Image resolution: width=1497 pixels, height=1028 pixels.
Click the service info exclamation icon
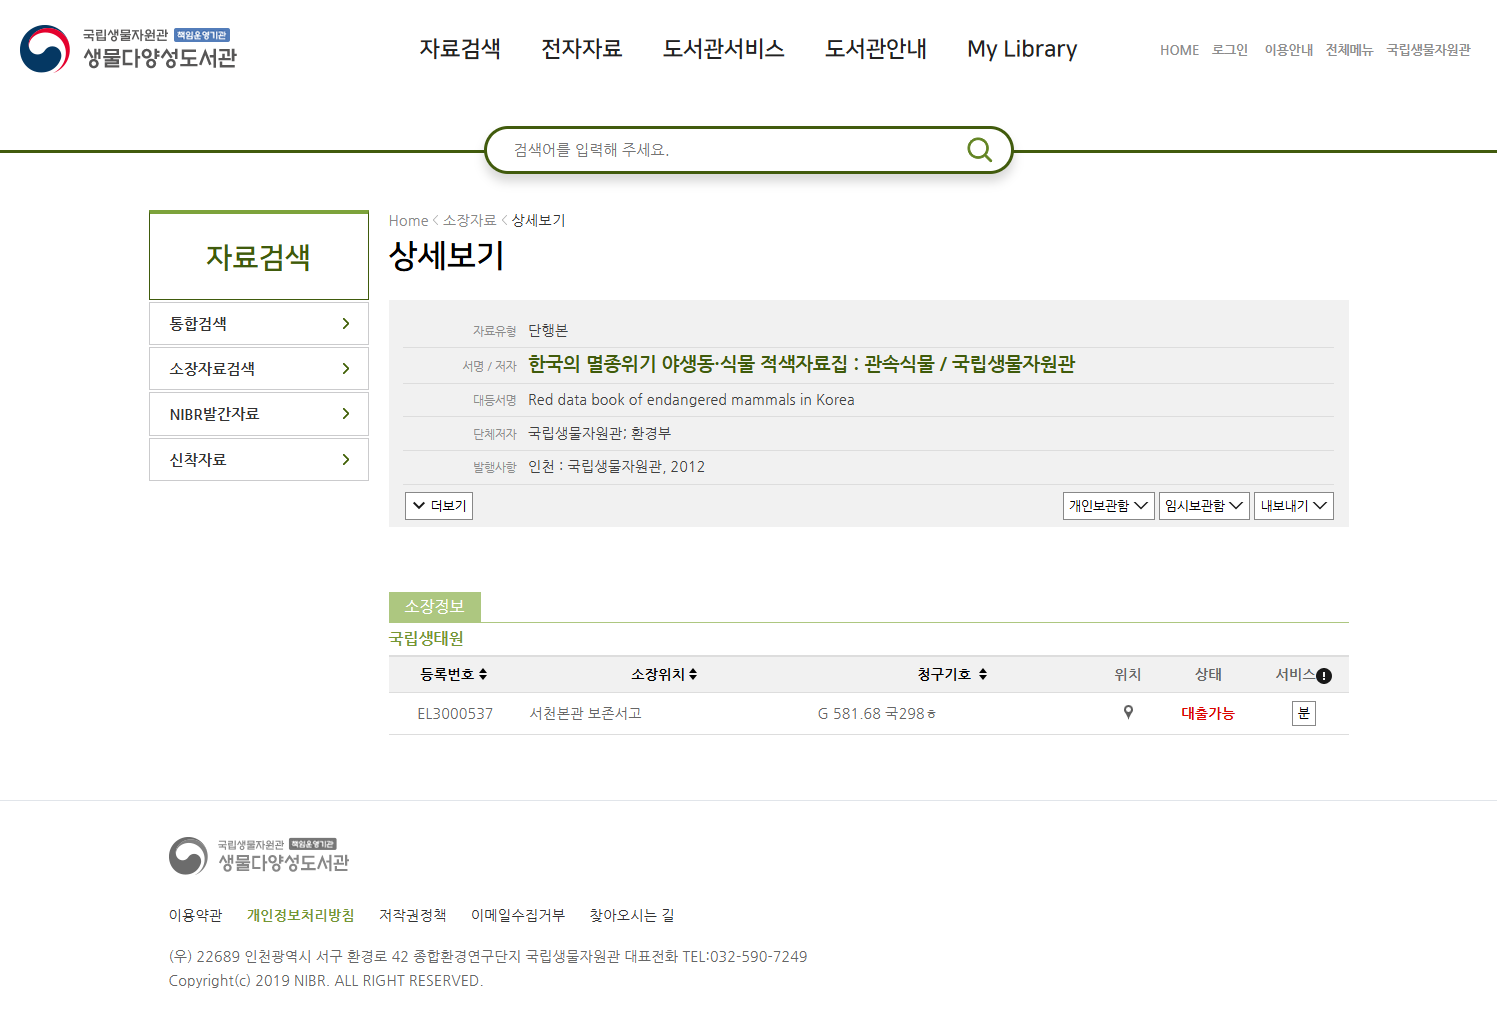point(1324,676)
